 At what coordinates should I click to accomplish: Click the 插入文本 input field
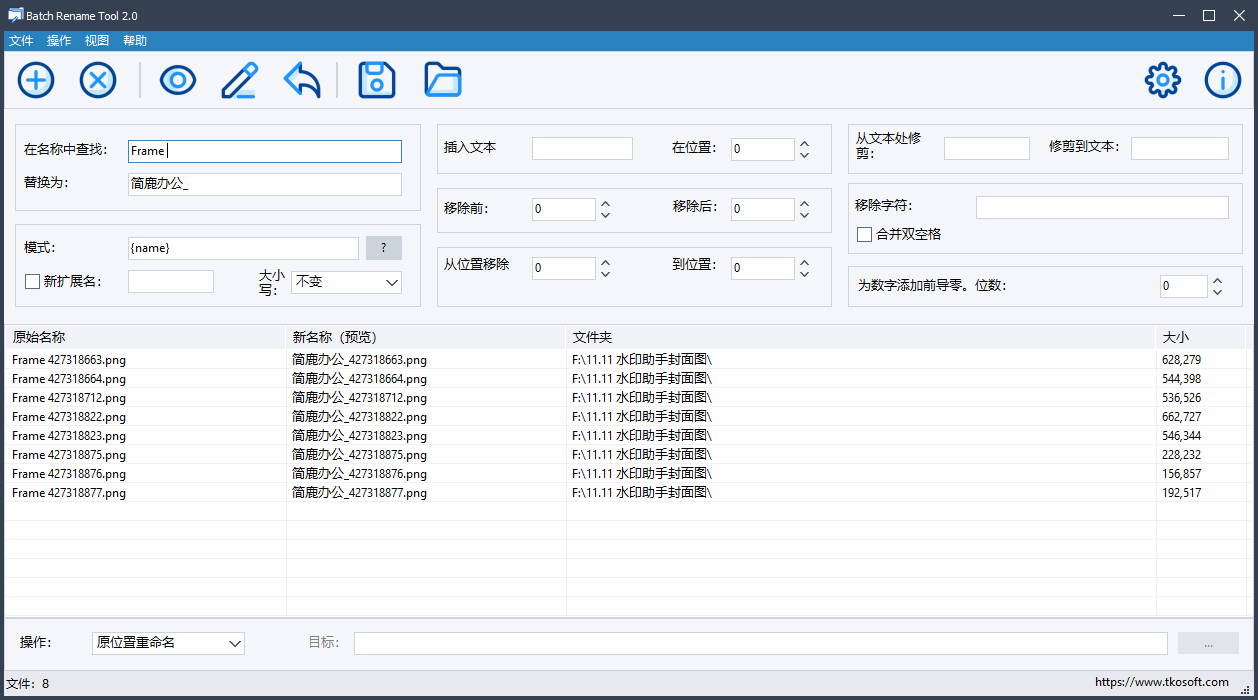click(582, 149)
